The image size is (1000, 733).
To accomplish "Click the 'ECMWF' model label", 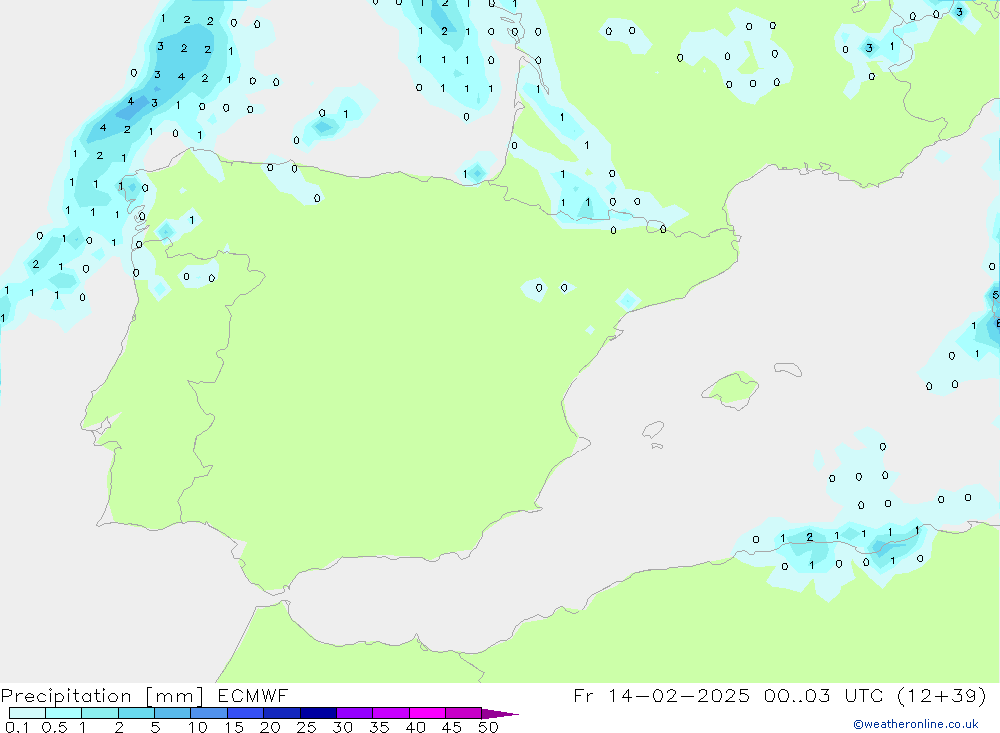I will (x=253, y=695).
